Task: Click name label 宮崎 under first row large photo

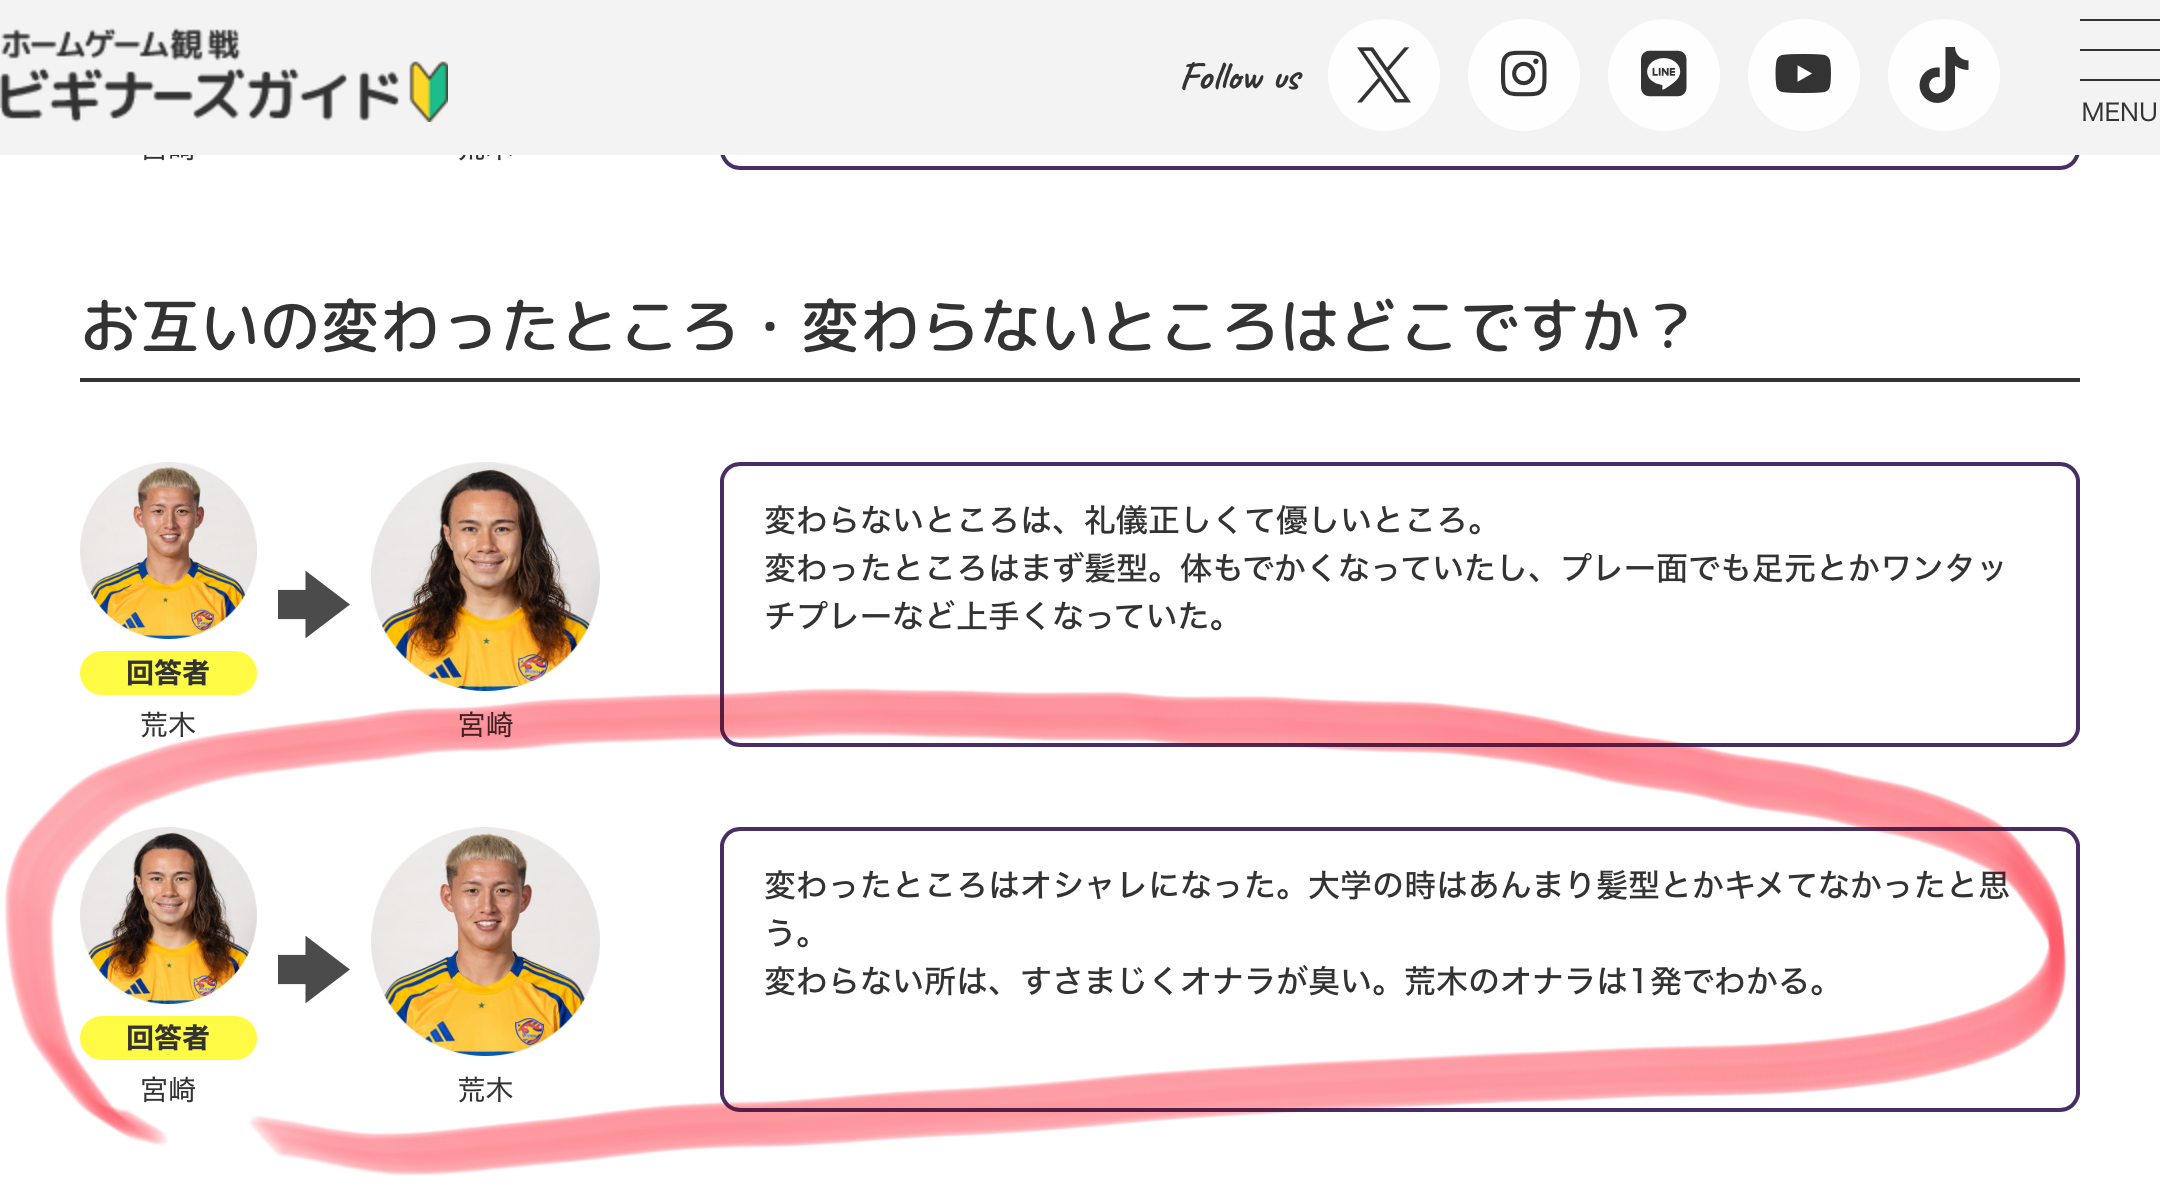Action: 485,724
